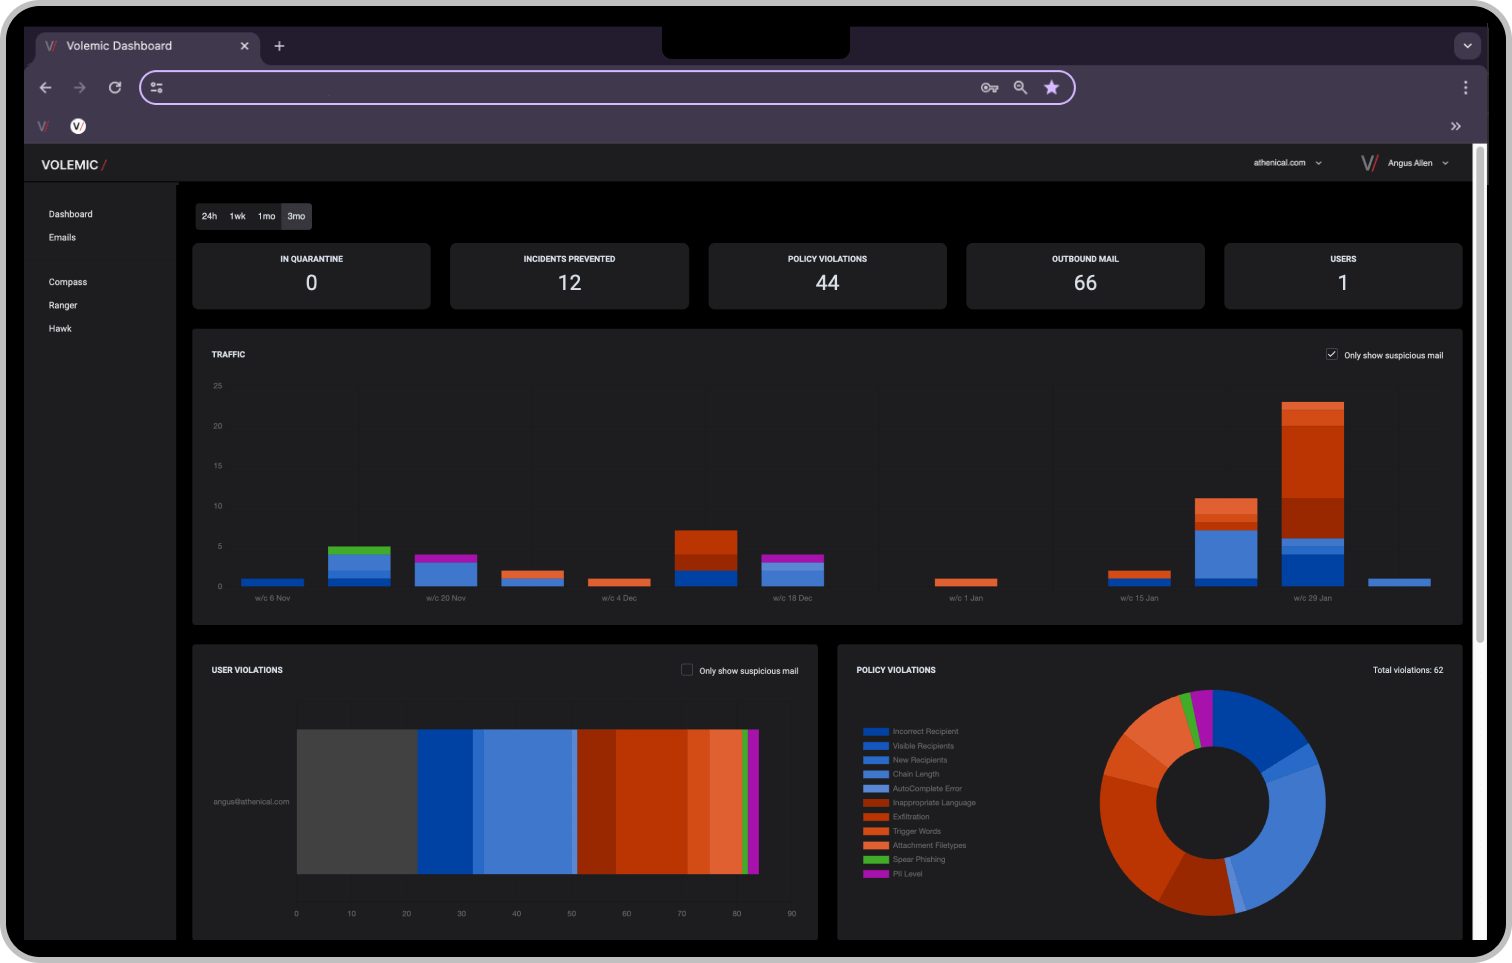Click the In Quarantine card
1512x963 pixels.
pyautogui.click(x=311, y=276)
